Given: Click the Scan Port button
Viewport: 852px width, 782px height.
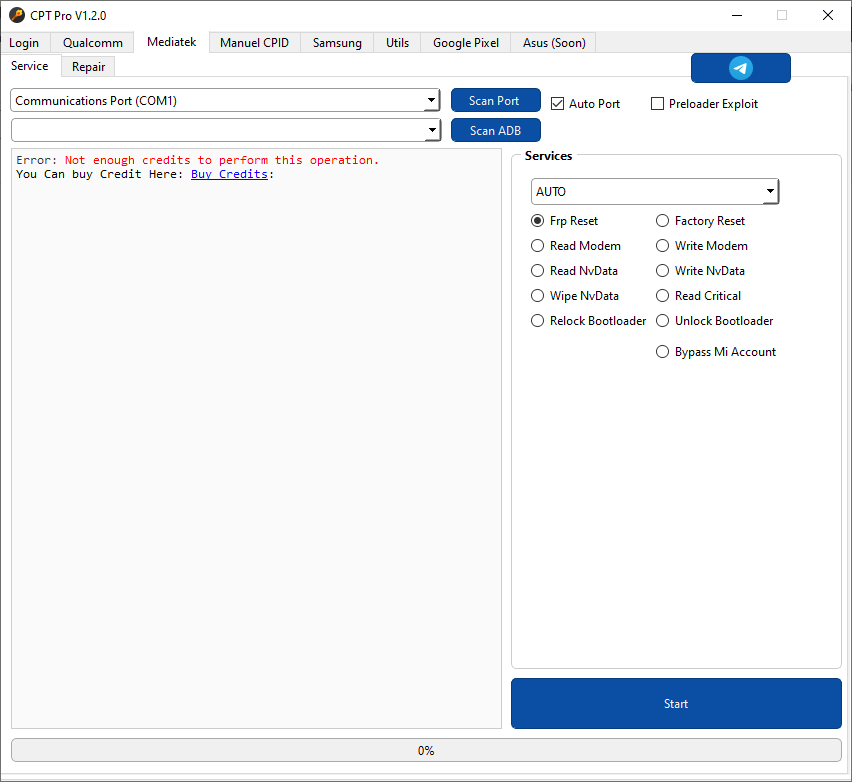Looking at the screenshot, I should point(495,100).
